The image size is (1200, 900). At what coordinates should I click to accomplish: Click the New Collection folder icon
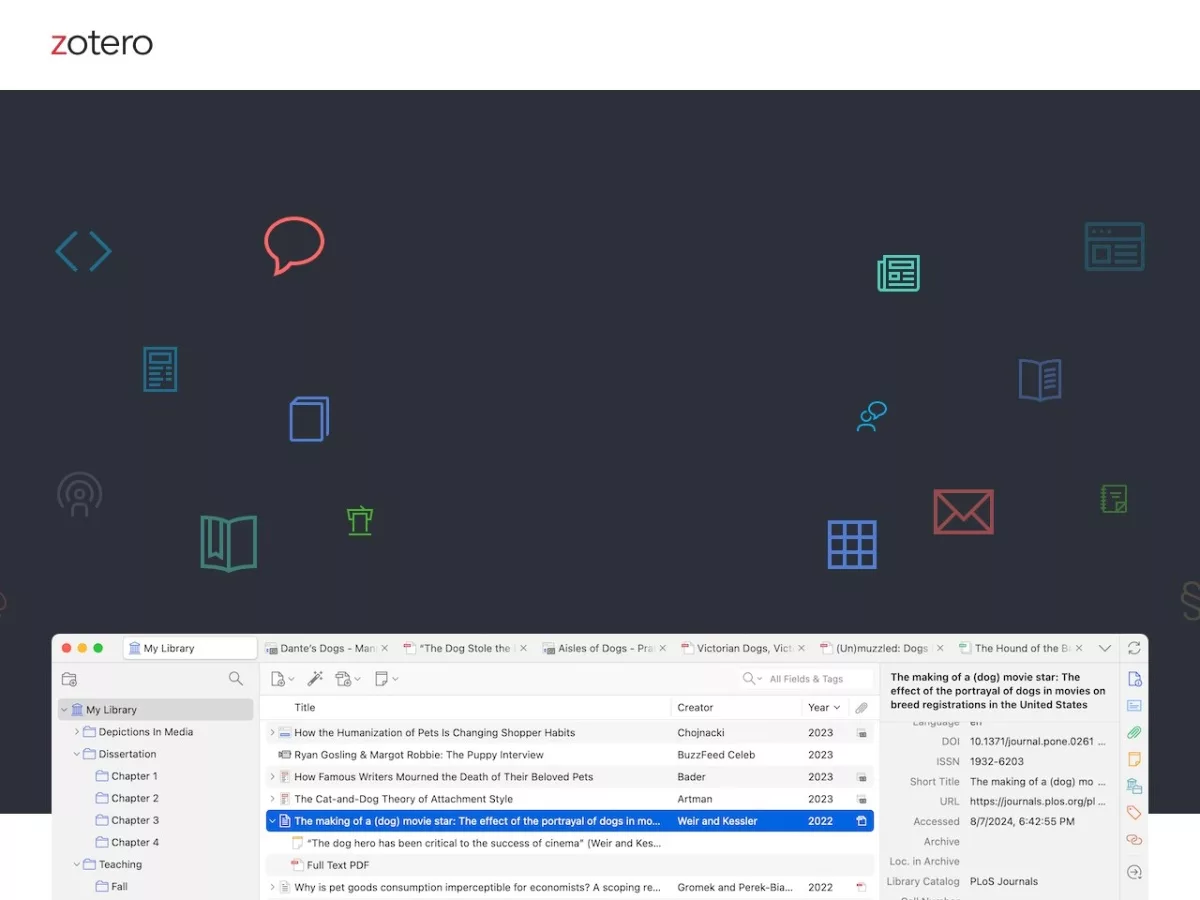[69, 679]
